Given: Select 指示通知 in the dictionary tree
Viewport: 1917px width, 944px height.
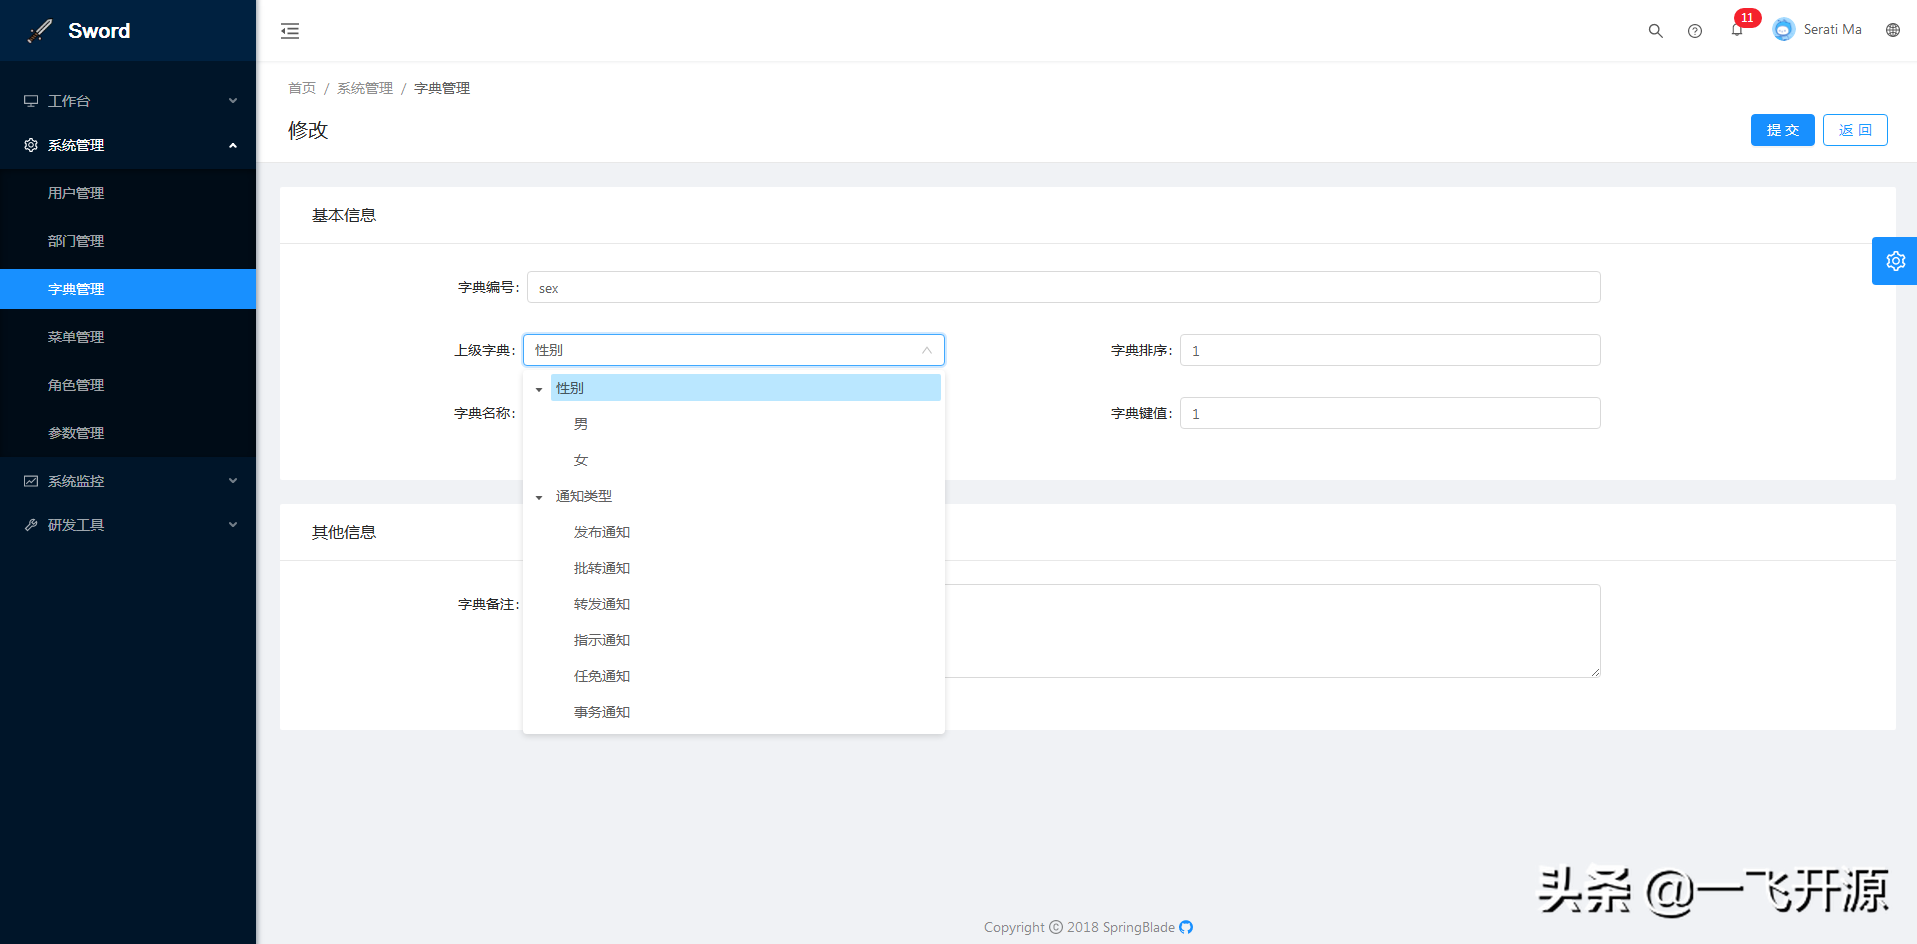Looking at the screenshot, I should (x=602, y=640).
